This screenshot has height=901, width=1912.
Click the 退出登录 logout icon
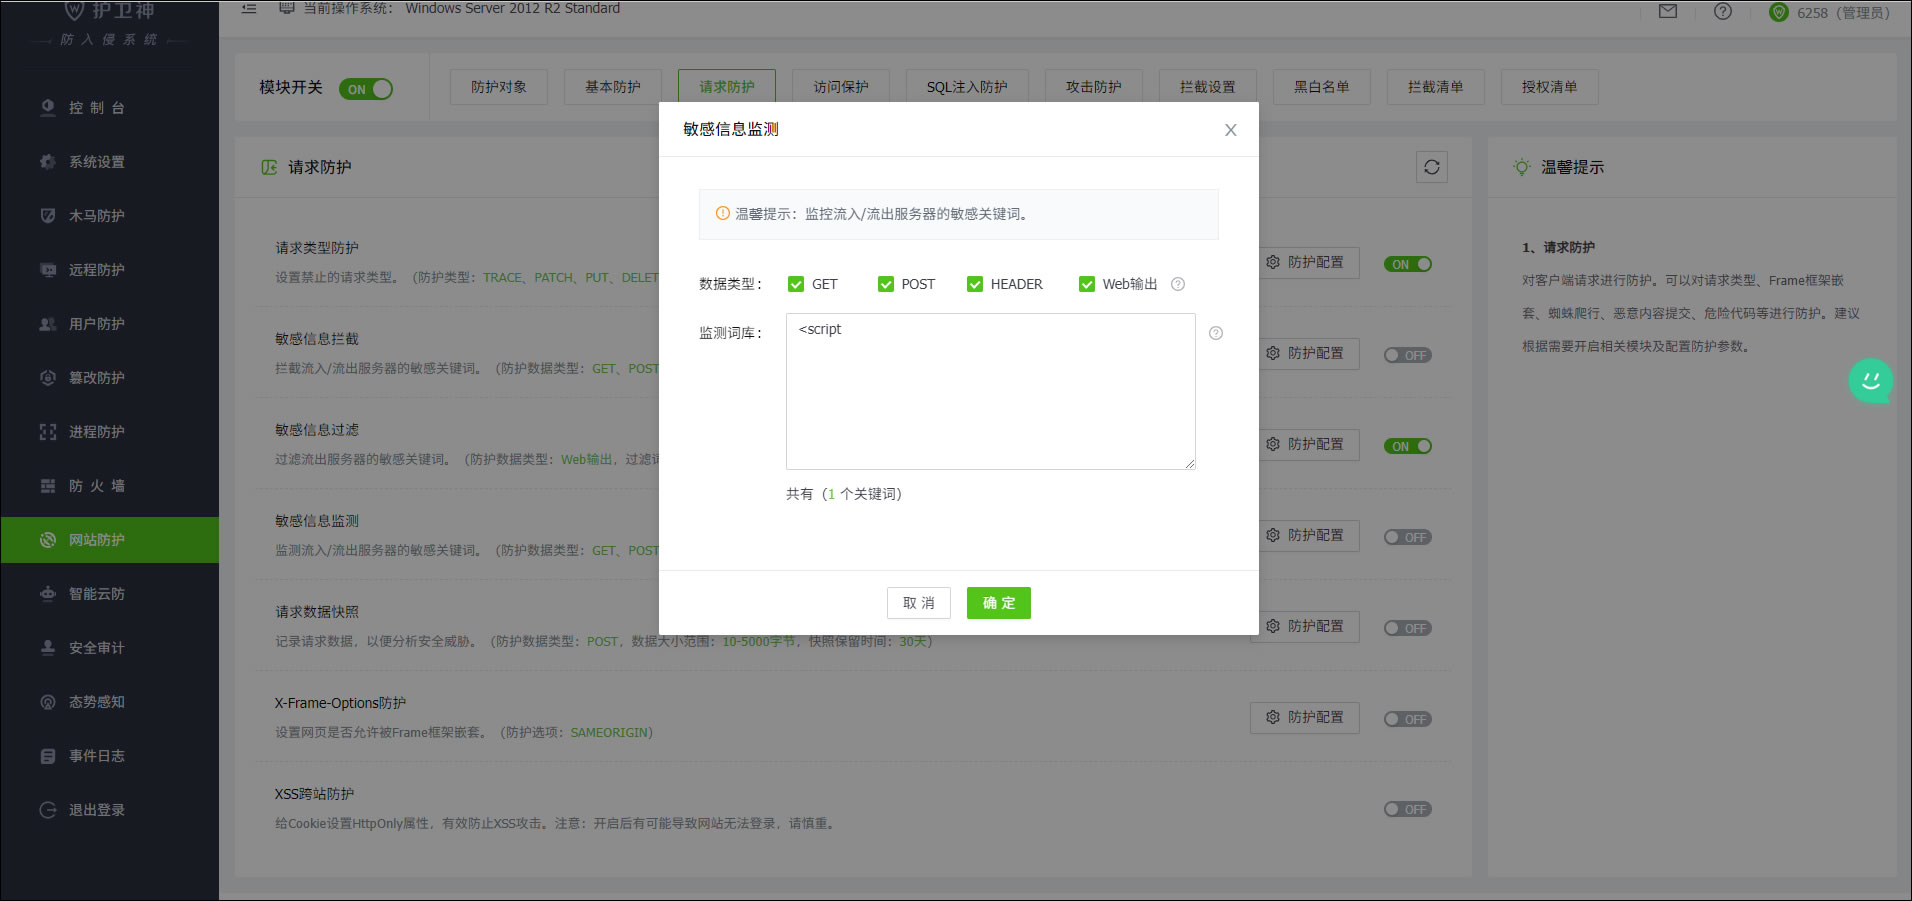[47, 809]
